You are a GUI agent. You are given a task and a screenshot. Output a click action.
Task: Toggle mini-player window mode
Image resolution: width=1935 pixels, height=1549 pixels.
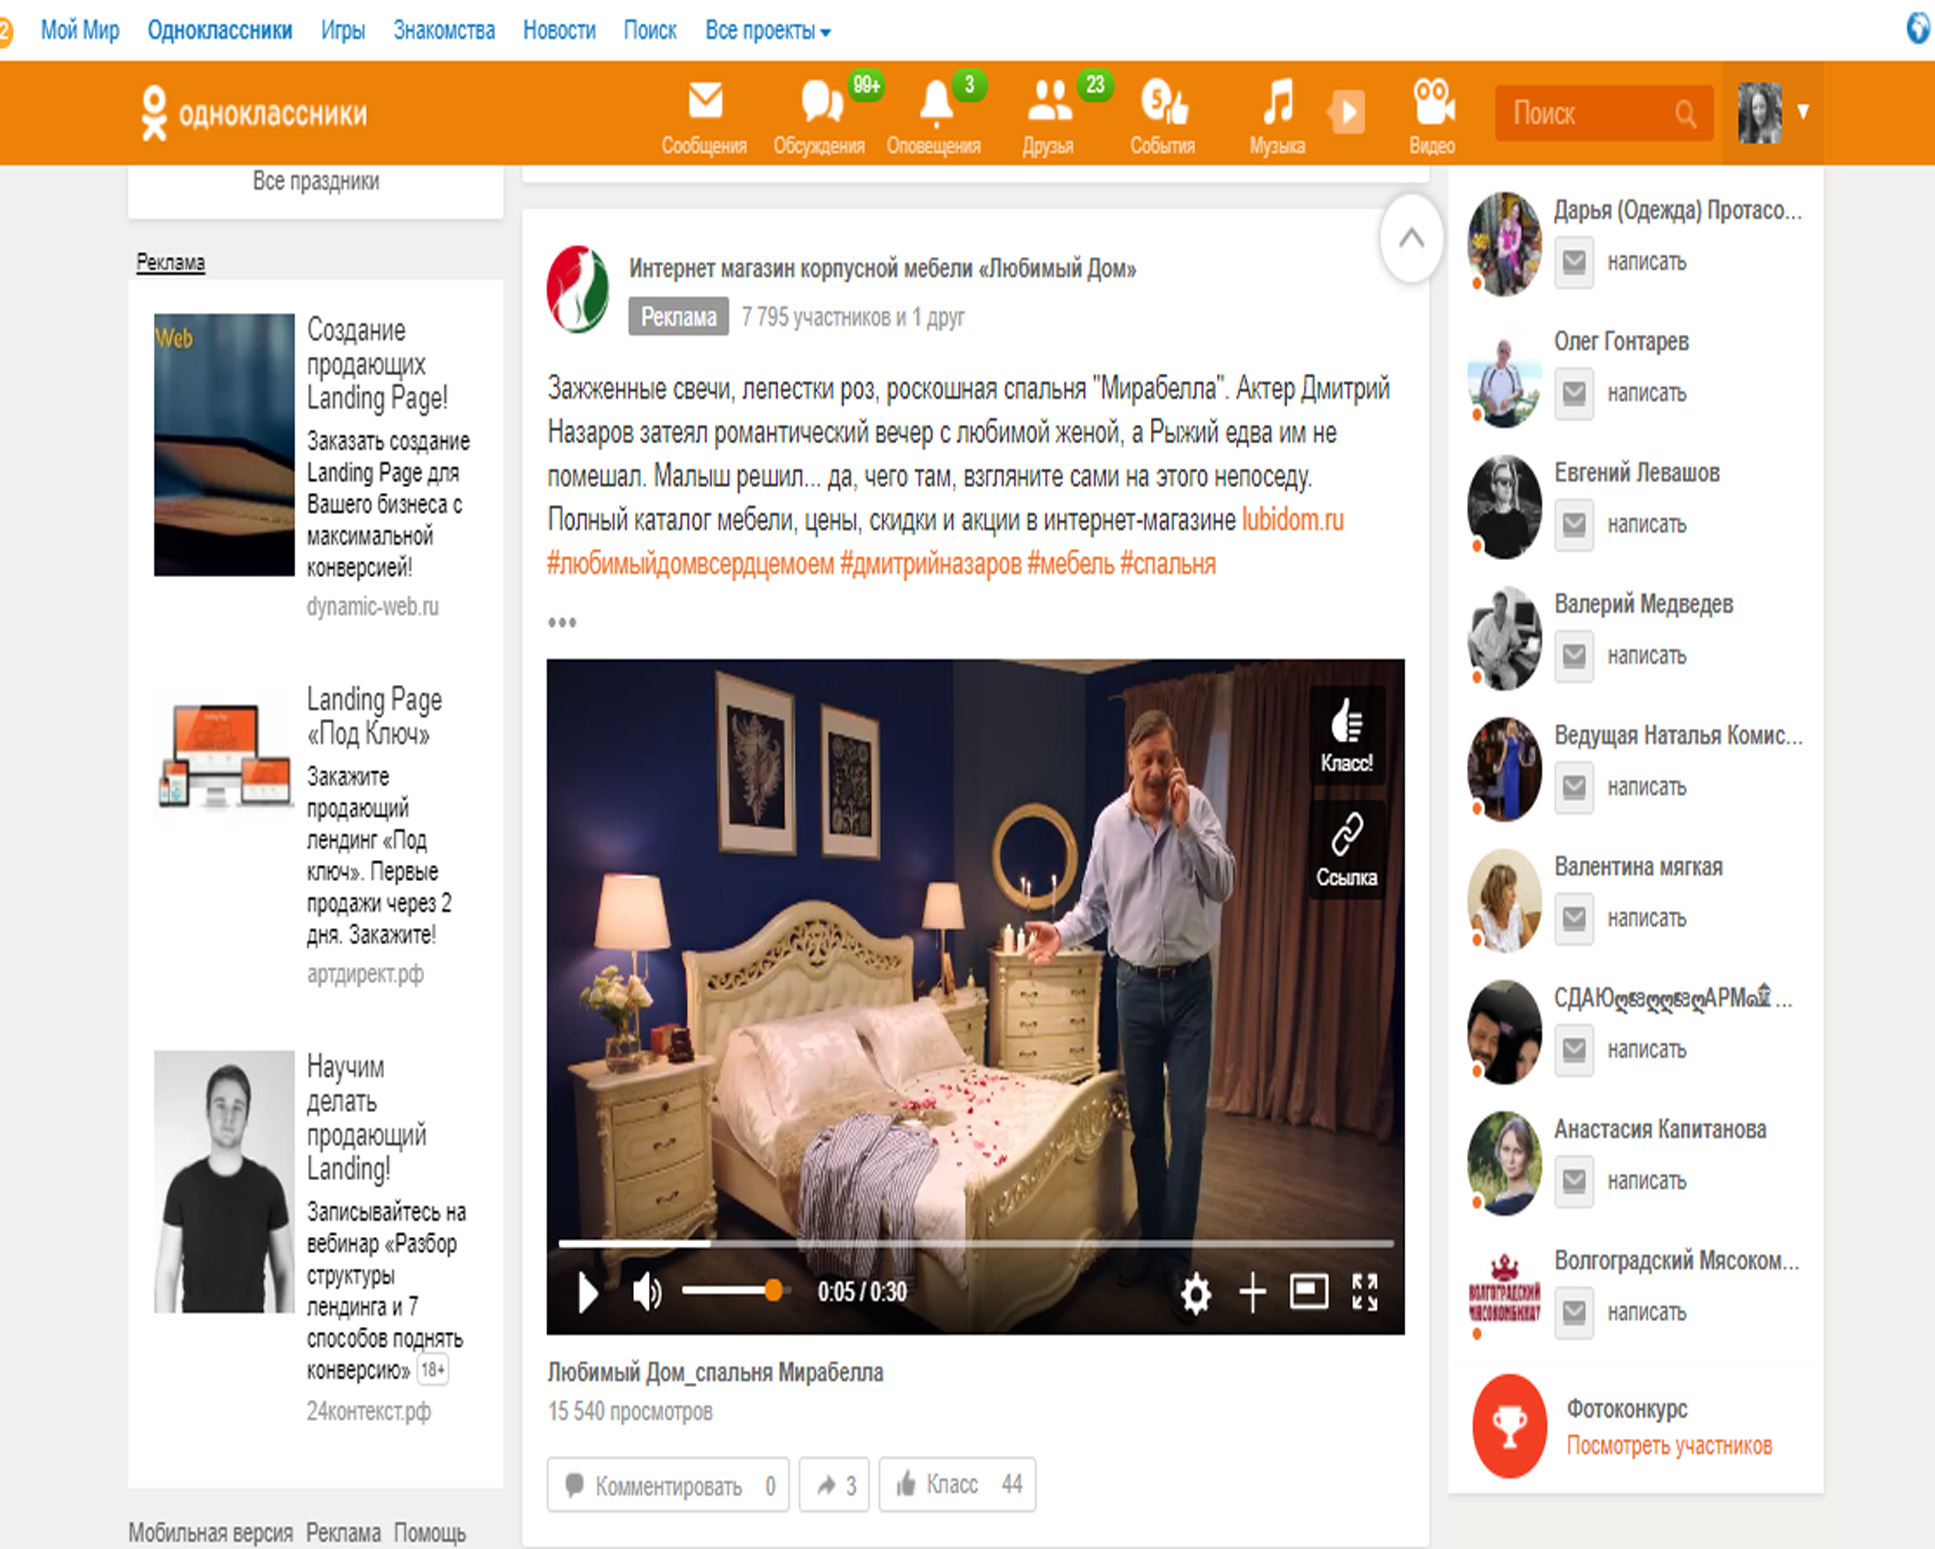pyautogui.click(x=1308, y=1292)
